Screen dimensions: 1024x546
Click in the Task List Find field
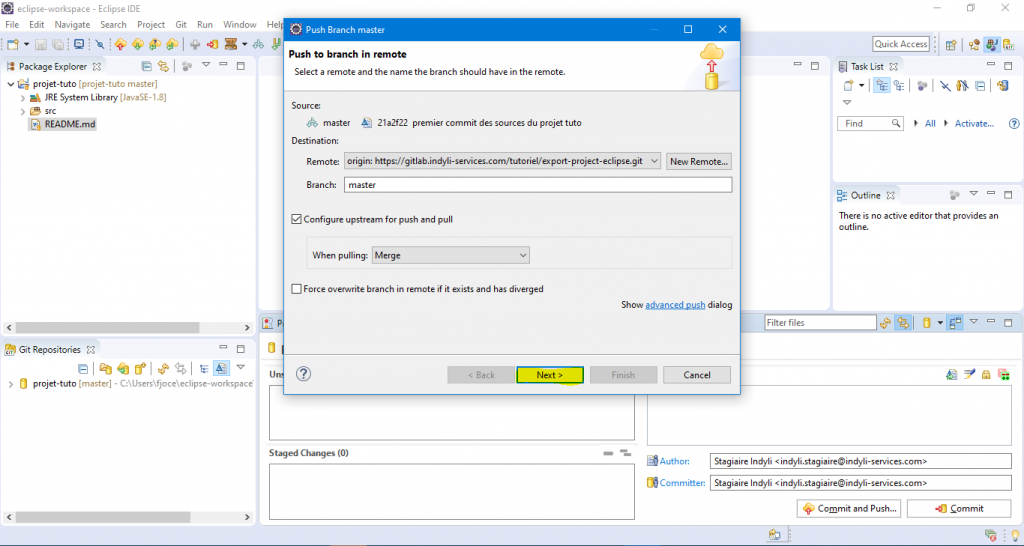coord(871,123)
